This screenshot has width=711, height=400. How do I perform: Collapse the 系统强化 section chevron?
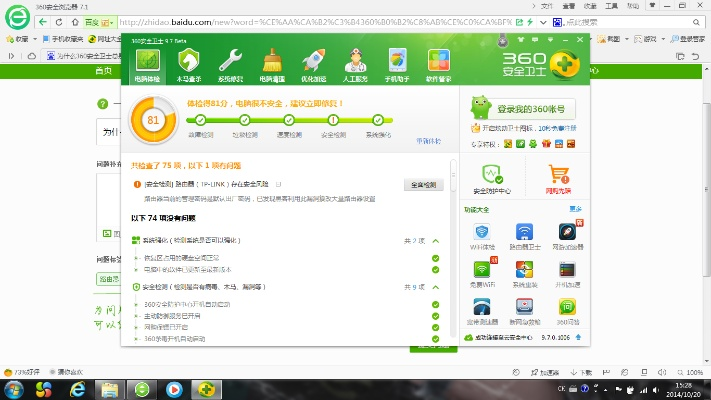click(435, 241)
